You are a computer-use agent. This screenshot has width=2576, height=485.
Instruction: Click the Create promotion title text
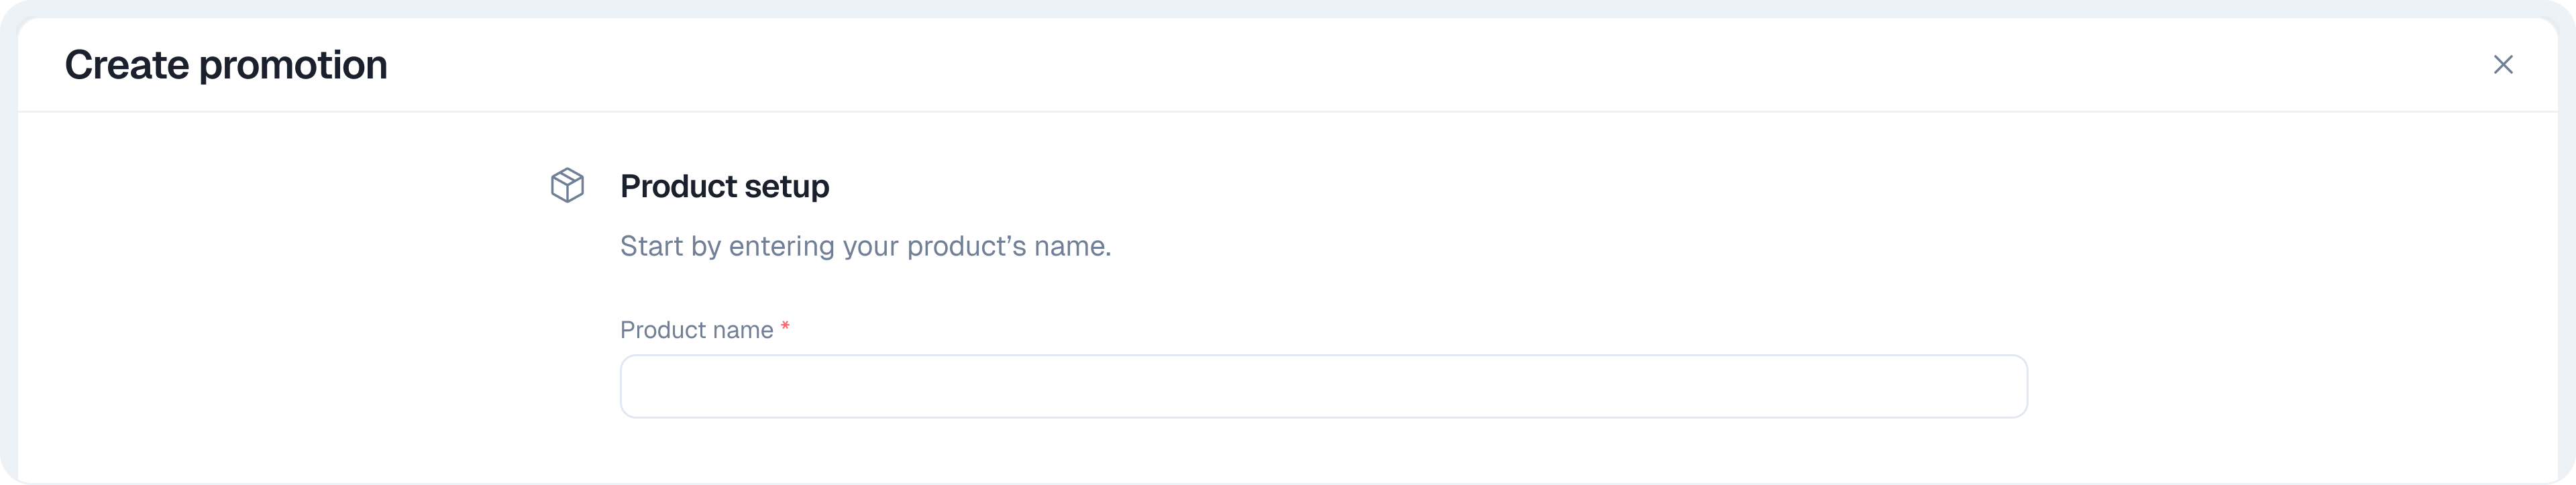pyautogui.click(x=226, y=64)
